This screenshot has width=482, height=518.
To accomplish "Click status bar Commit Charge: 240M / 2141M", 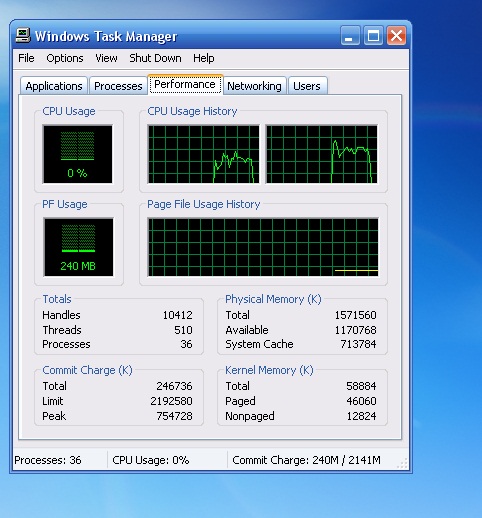I will click(x=306, y=460).
